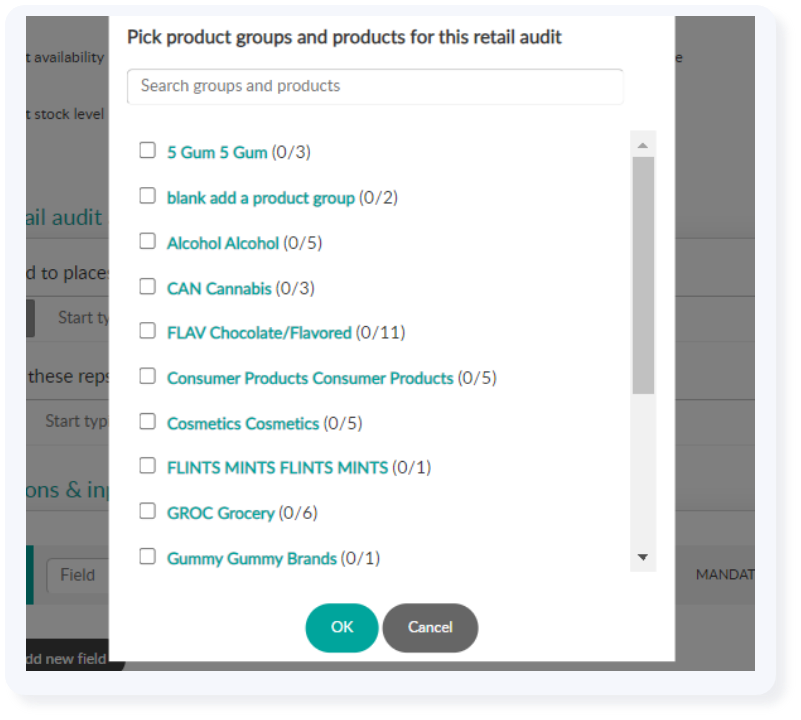Tick the blank add a product group checkbox

(148, 195)
